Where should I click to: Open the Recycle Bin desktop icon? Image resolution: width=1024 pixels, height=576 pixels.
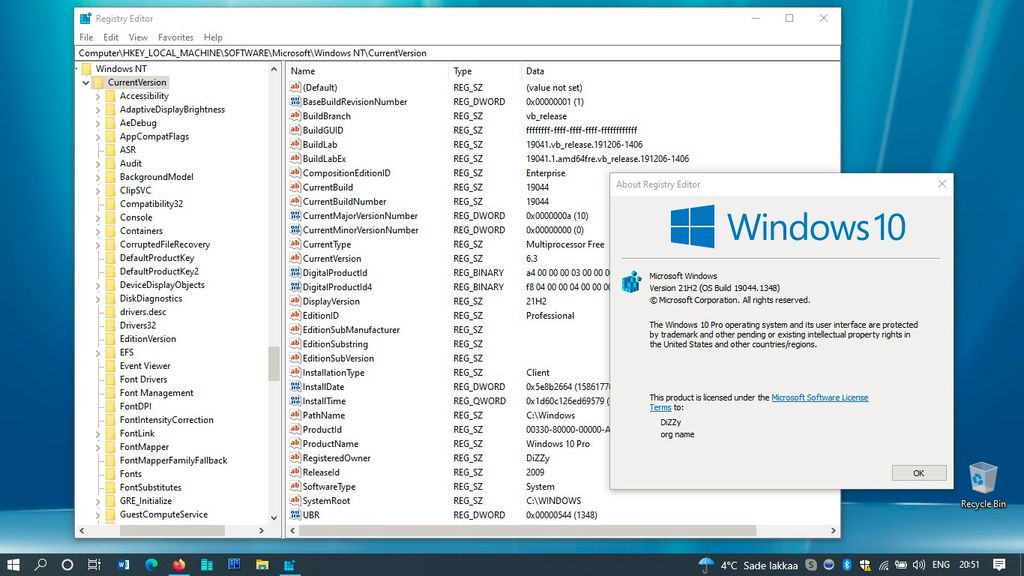[x=983, y=485]
